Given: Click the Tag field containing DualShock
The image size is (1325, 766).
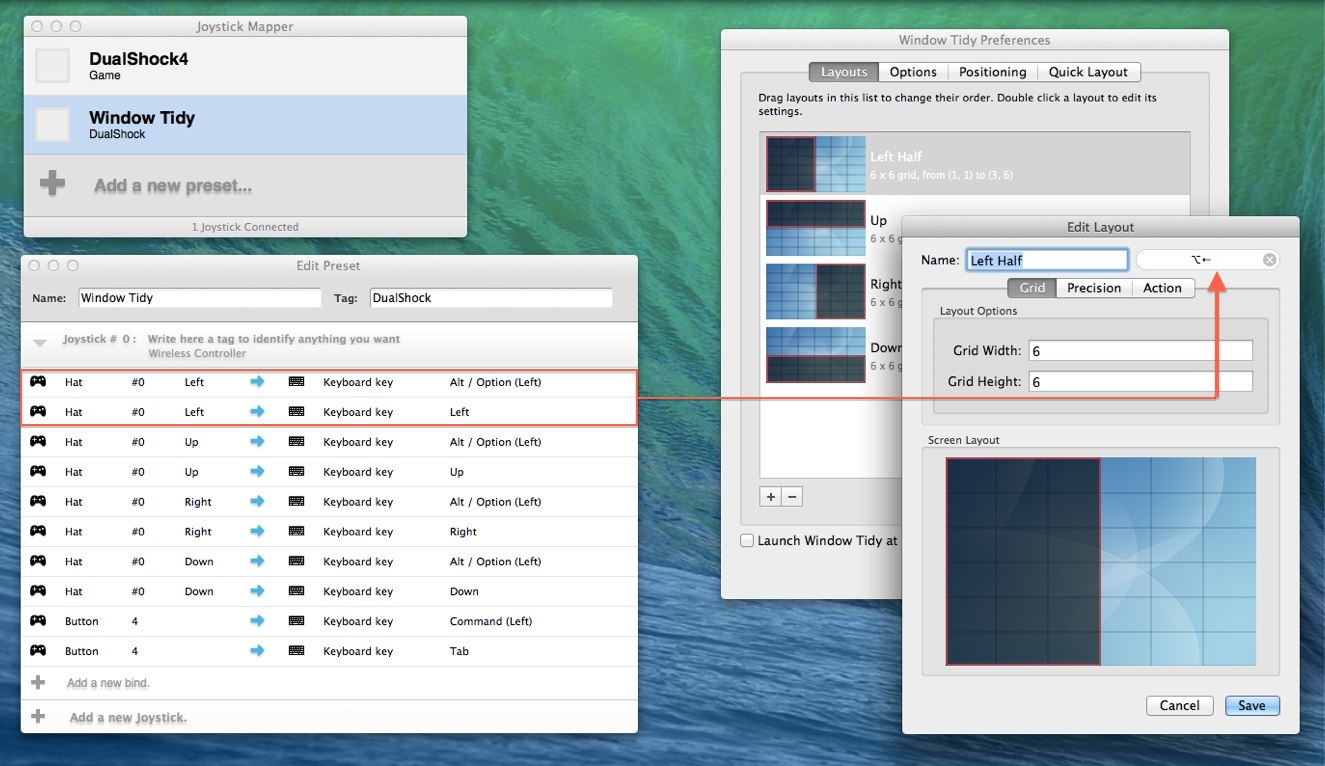Looking at the screenshot, I should 490,298.
